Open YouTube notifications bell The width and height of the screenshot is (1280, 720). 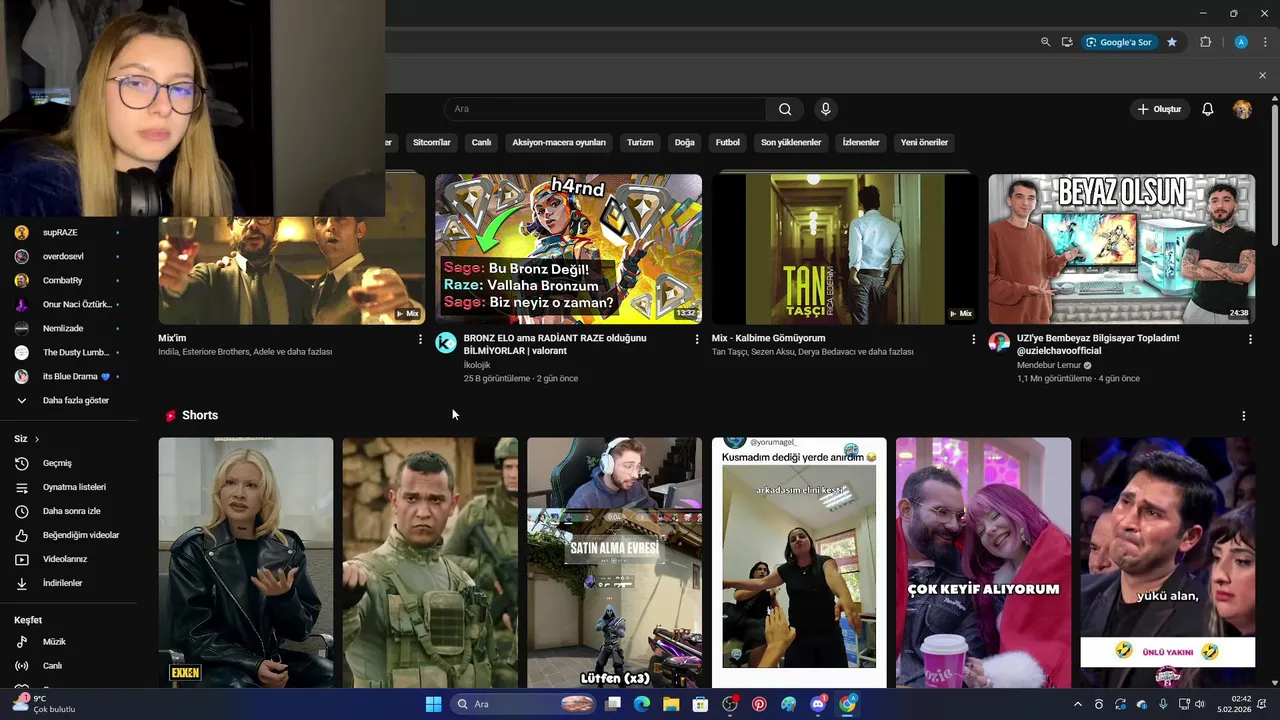click(1207, 109)
